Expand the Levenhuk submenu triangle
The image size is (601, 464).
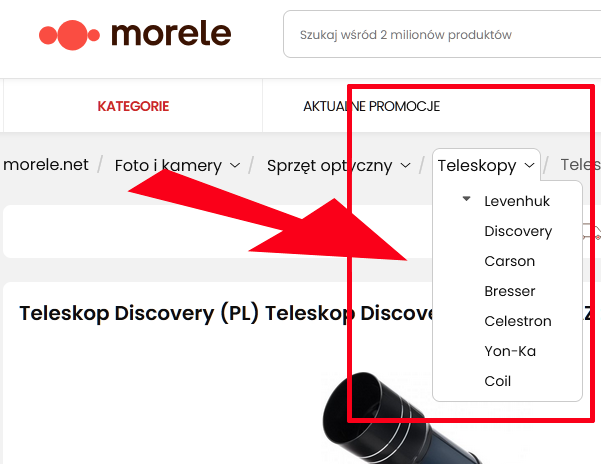point(466,200)
